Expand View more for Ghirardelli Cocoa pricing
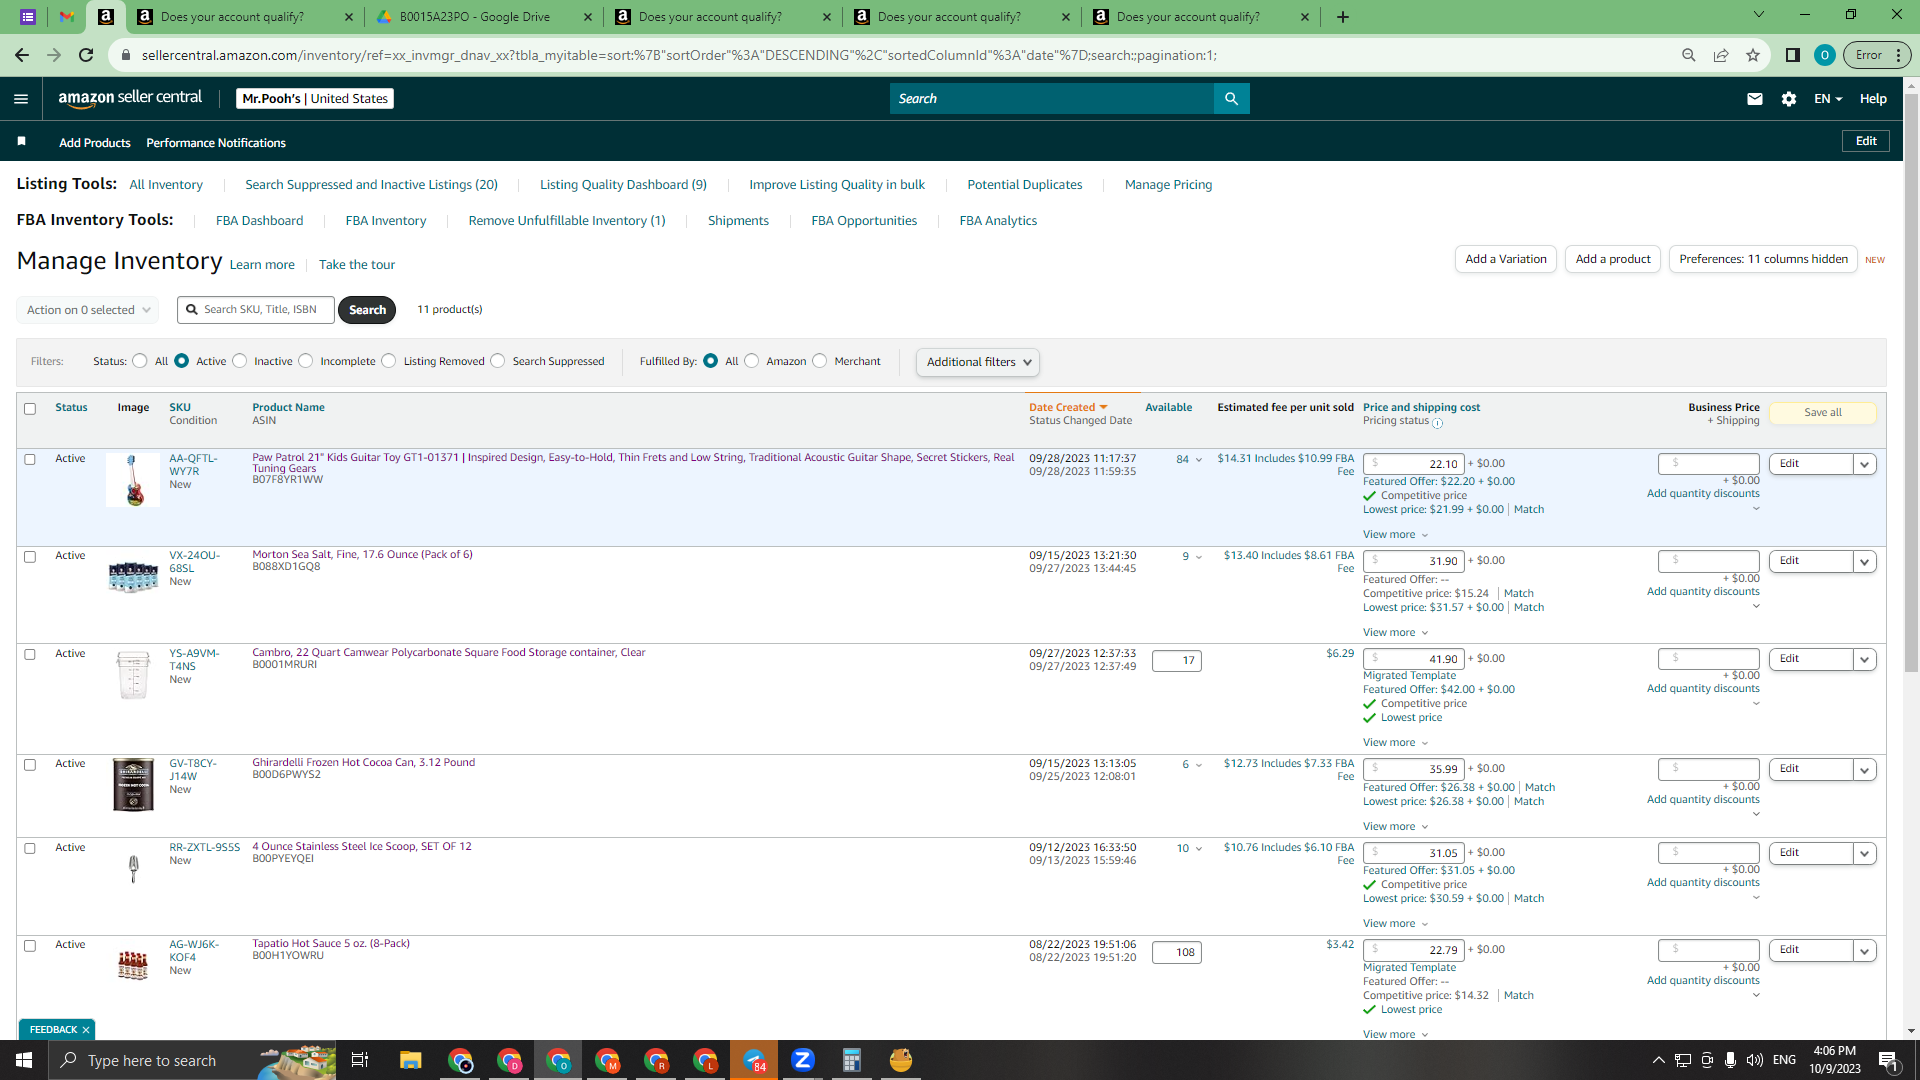Viewport: 1920px width, 1080px height. point(1395,827)
